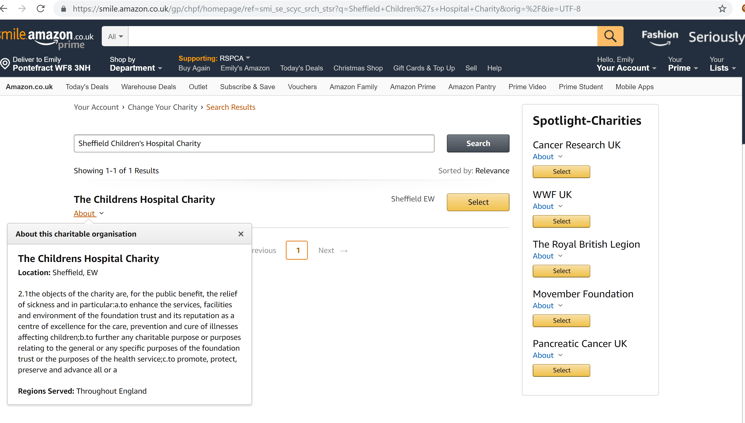The image size is (745, 423).
Task: Bookmark page with the star icon
Action: click(x=722, y=9)
